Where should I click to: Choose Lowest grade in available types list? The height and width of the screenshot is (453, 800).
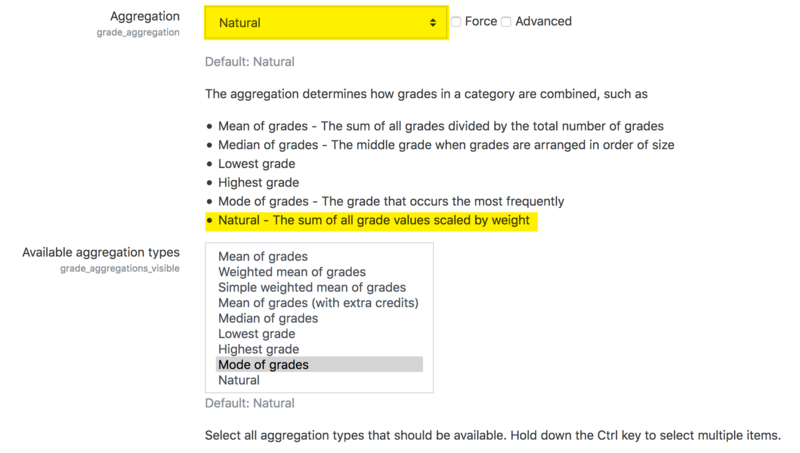(x=257, y=334)
